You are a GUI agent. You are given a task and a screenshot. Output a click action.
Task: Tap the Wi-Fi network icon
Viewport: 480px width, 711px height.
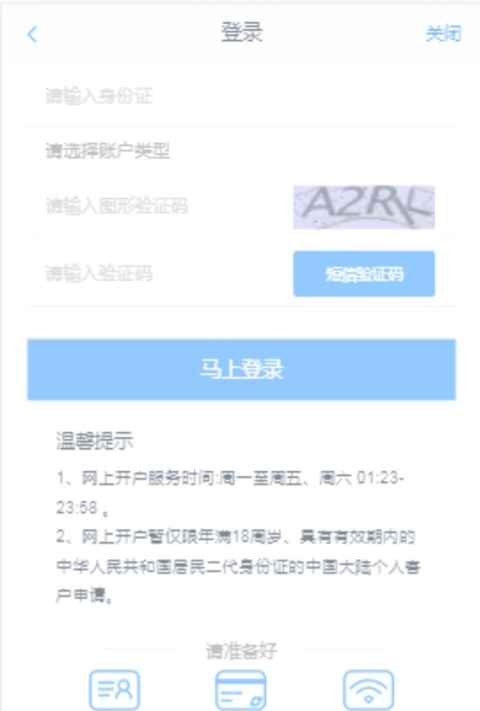click(368, 690)
